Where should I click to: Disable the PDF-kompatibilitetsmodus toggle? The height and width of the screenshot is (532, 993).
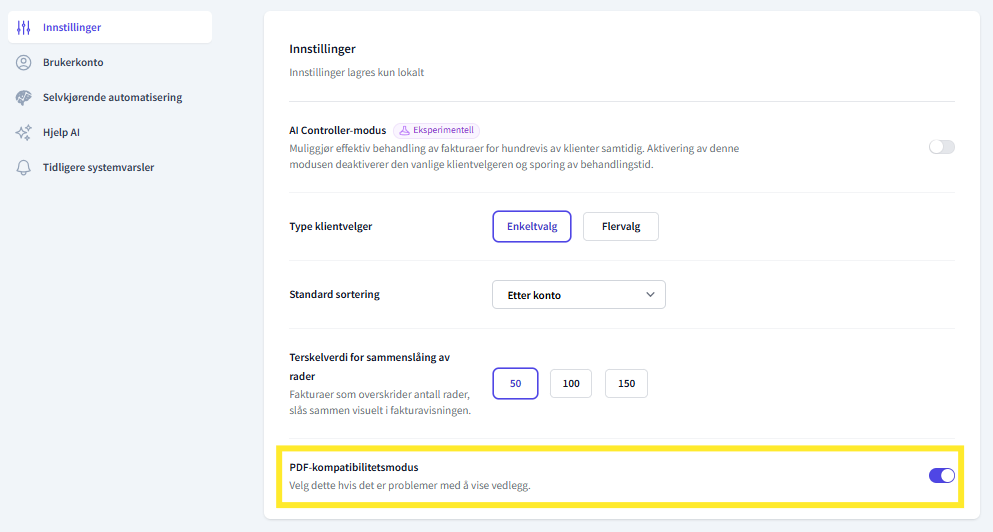click(x=941, y=475)
